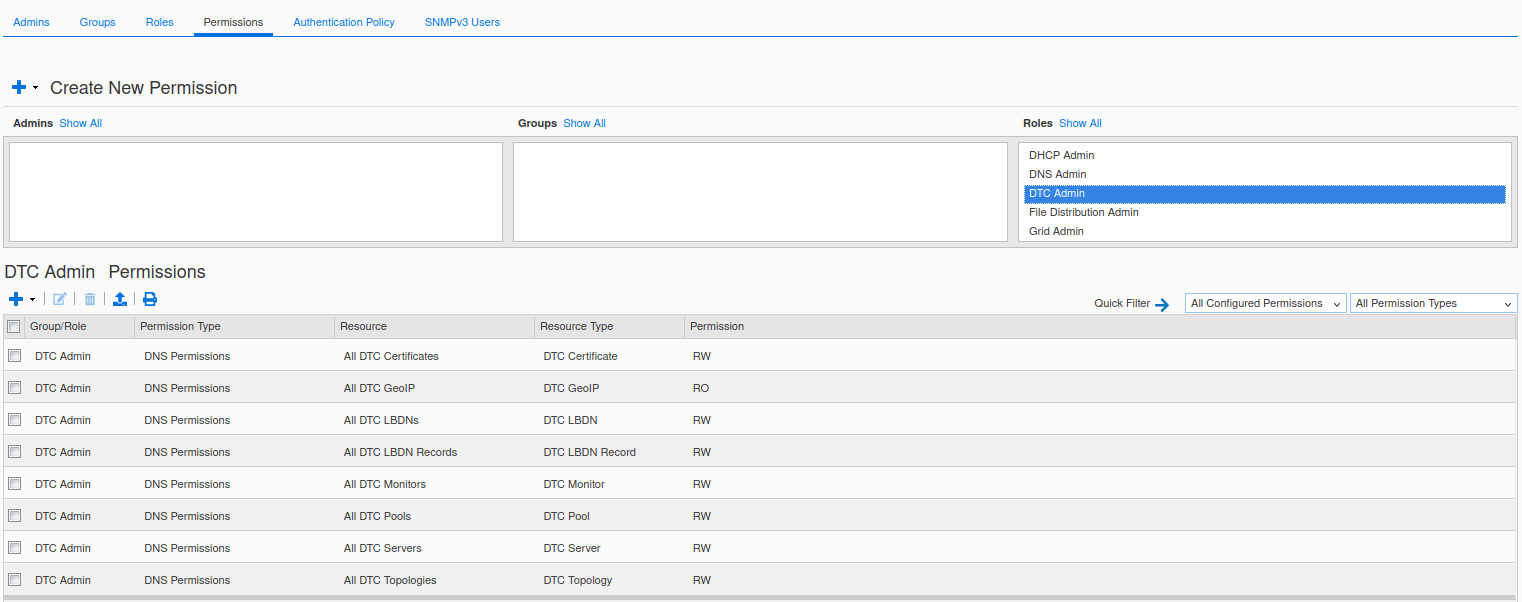Click the print icon in toolbar
The width and height of the screenshot is (1522, 602).
(150, 299)
